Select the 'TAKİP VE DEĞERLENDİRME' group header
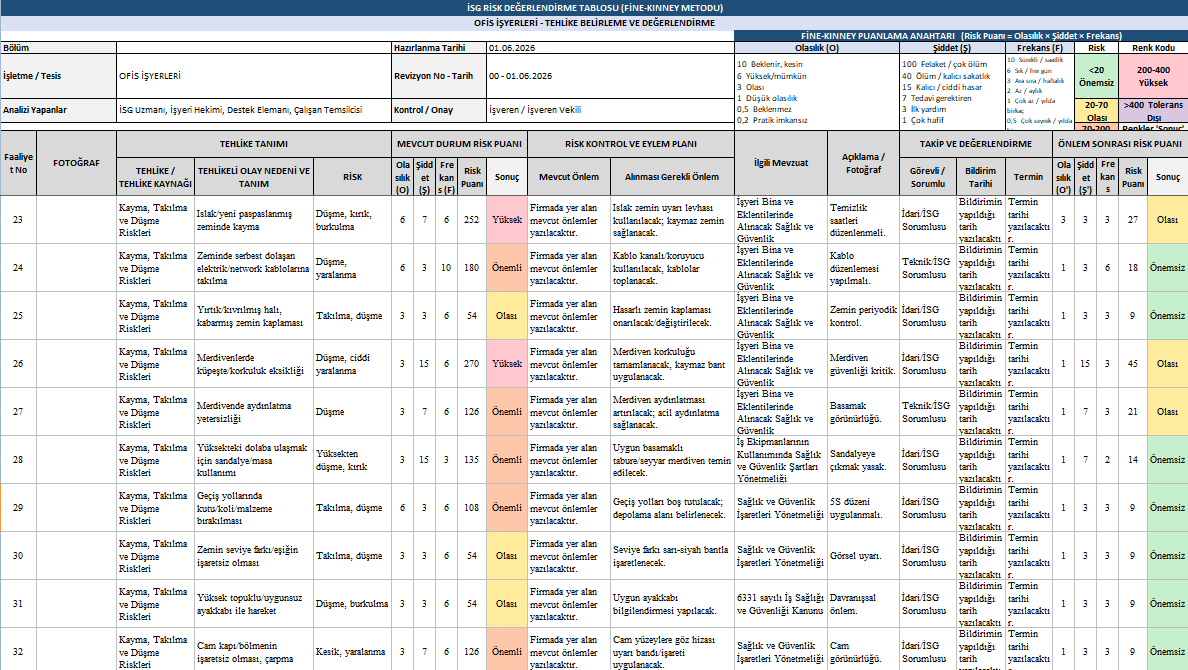The image size is (1188, 670). click(x=976, y=143)
